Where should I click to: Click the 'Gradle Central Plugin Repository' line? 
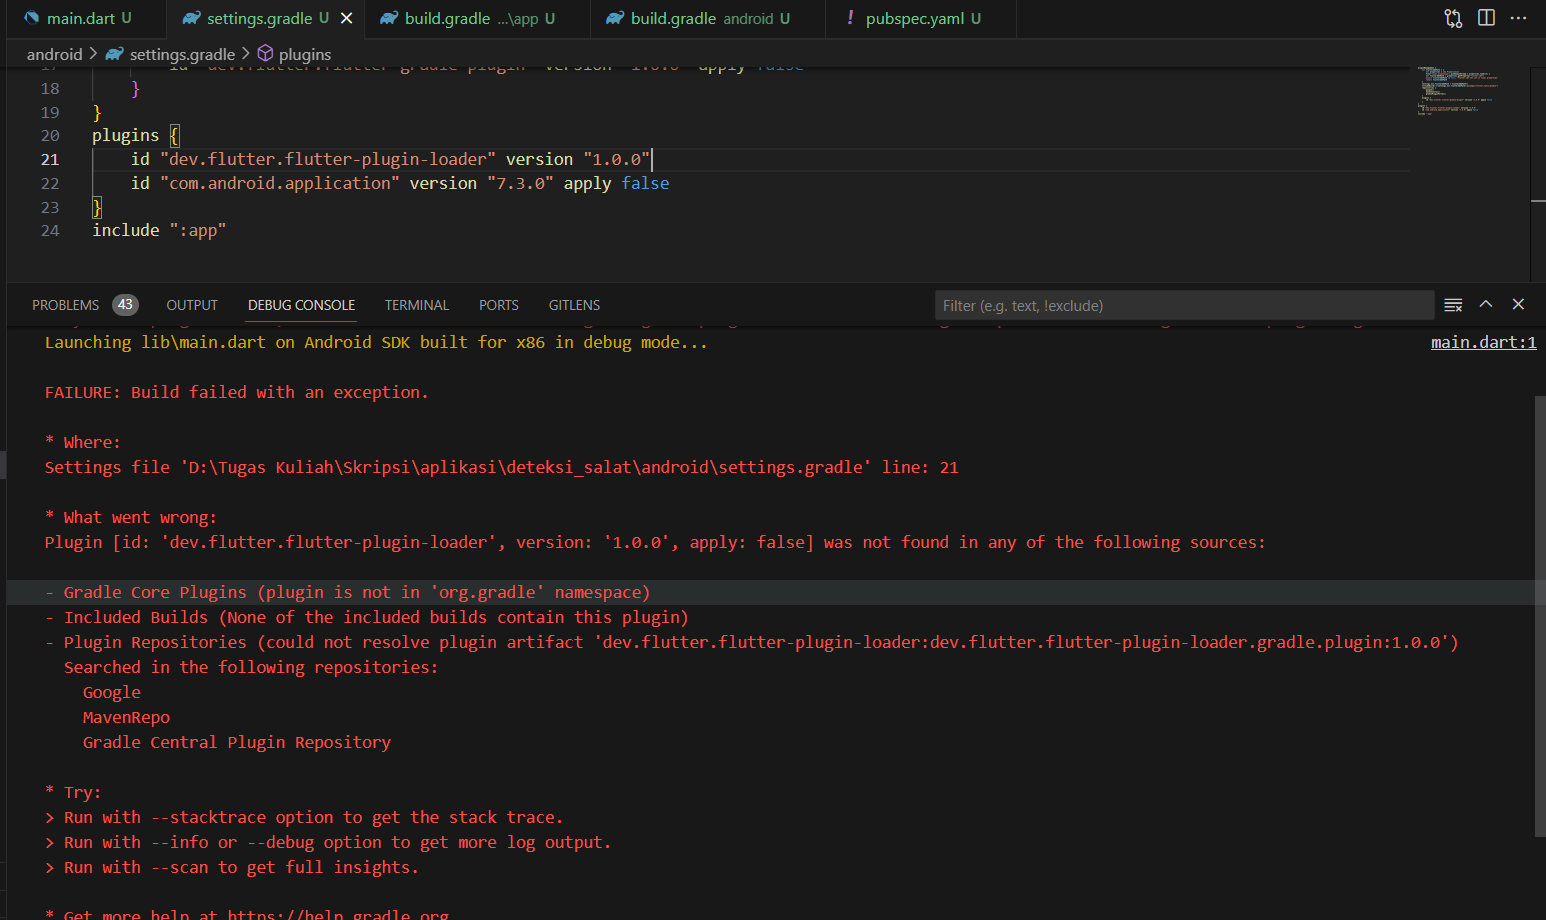point(237,742)
